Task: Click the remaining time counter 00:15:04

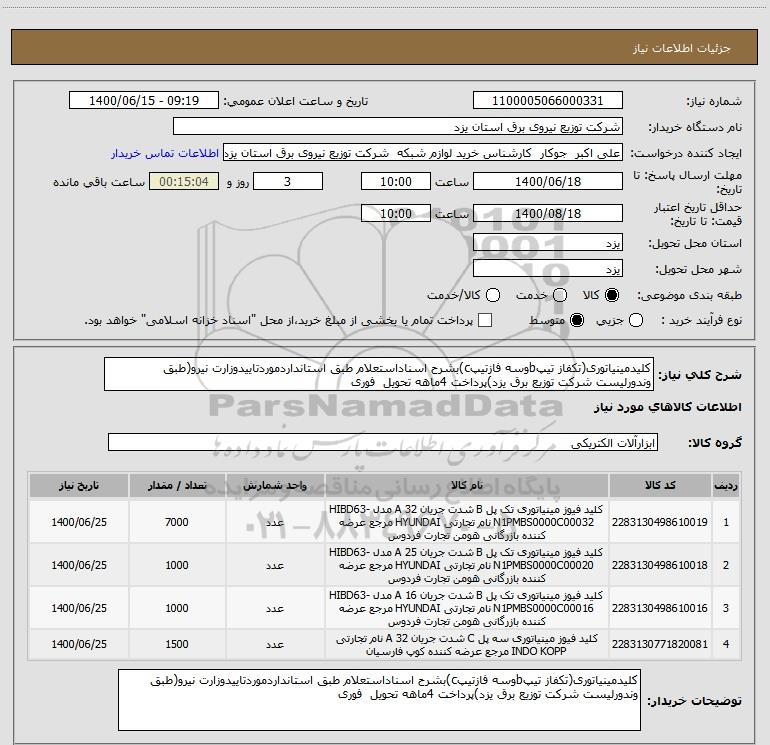Action: tap(184, 181)
